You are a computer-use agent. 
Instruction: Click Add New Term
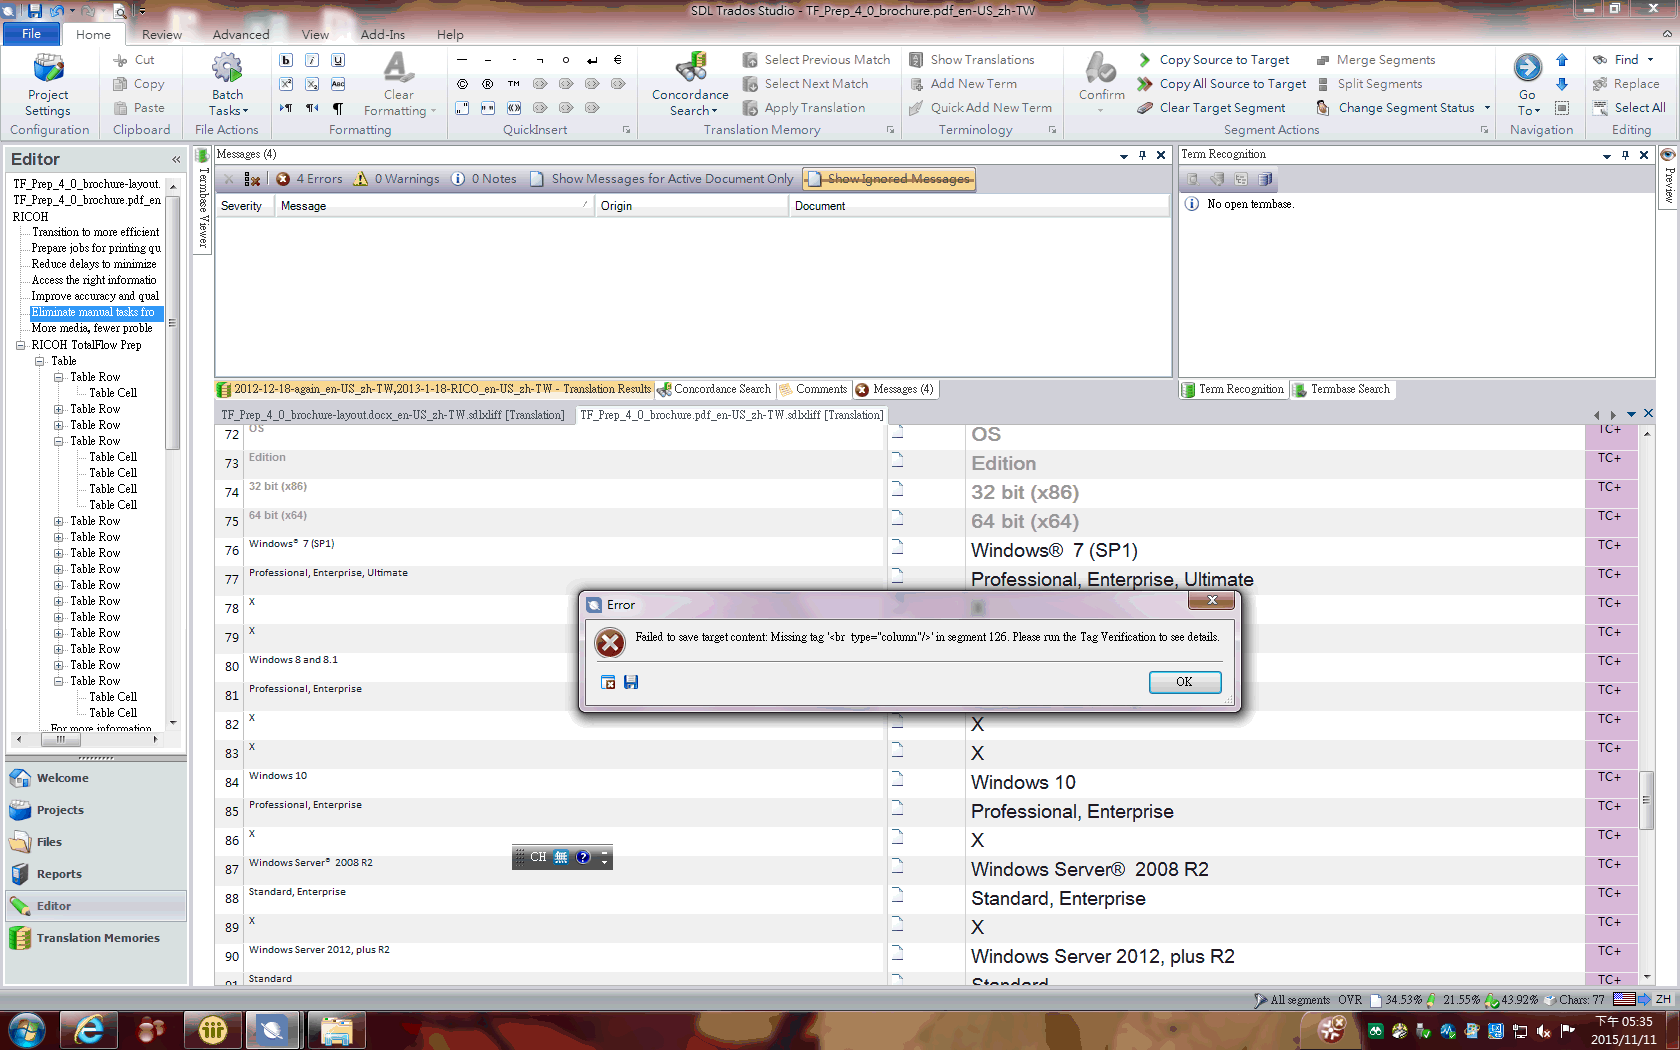(962, 84)
